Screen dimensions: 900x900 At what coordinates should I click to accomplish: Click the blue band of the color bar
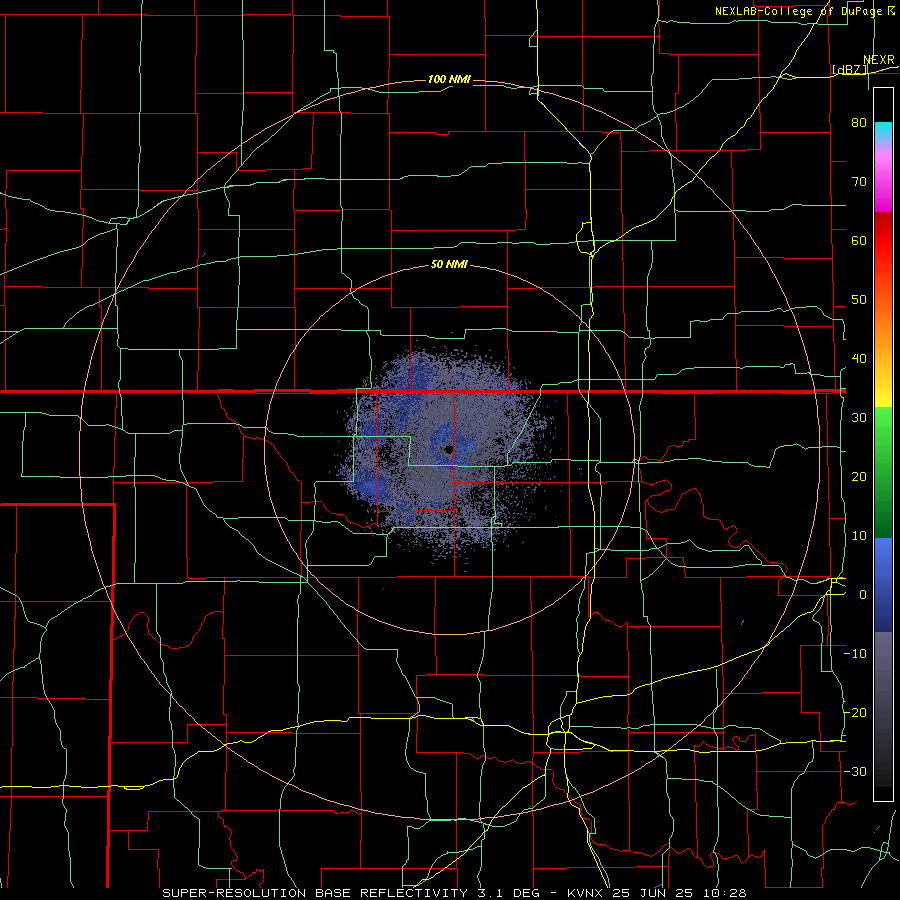pyautogui.click(x=883, y=585)
